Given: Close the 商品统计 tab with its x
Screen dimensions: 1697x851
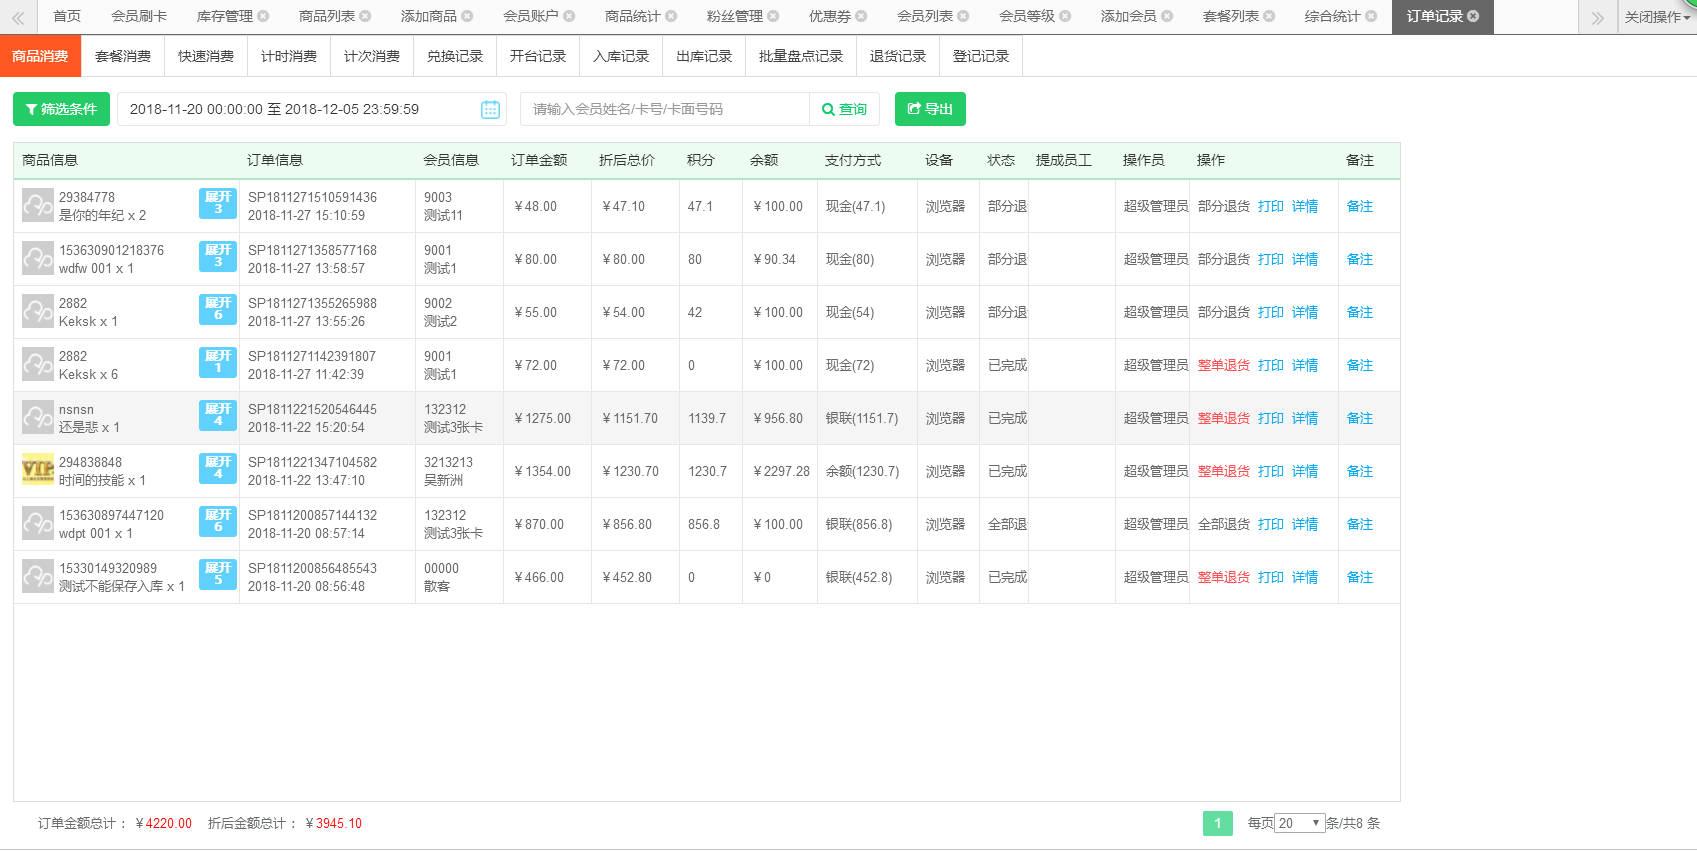Looking at the screenshot, I should click(x=671, y=16).
